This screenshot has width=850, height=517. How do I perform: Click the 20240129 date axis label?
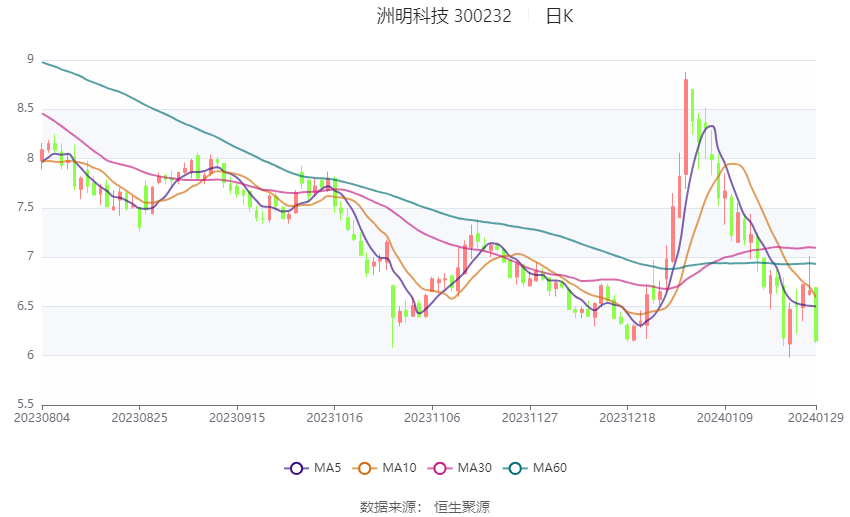(816, 418)
